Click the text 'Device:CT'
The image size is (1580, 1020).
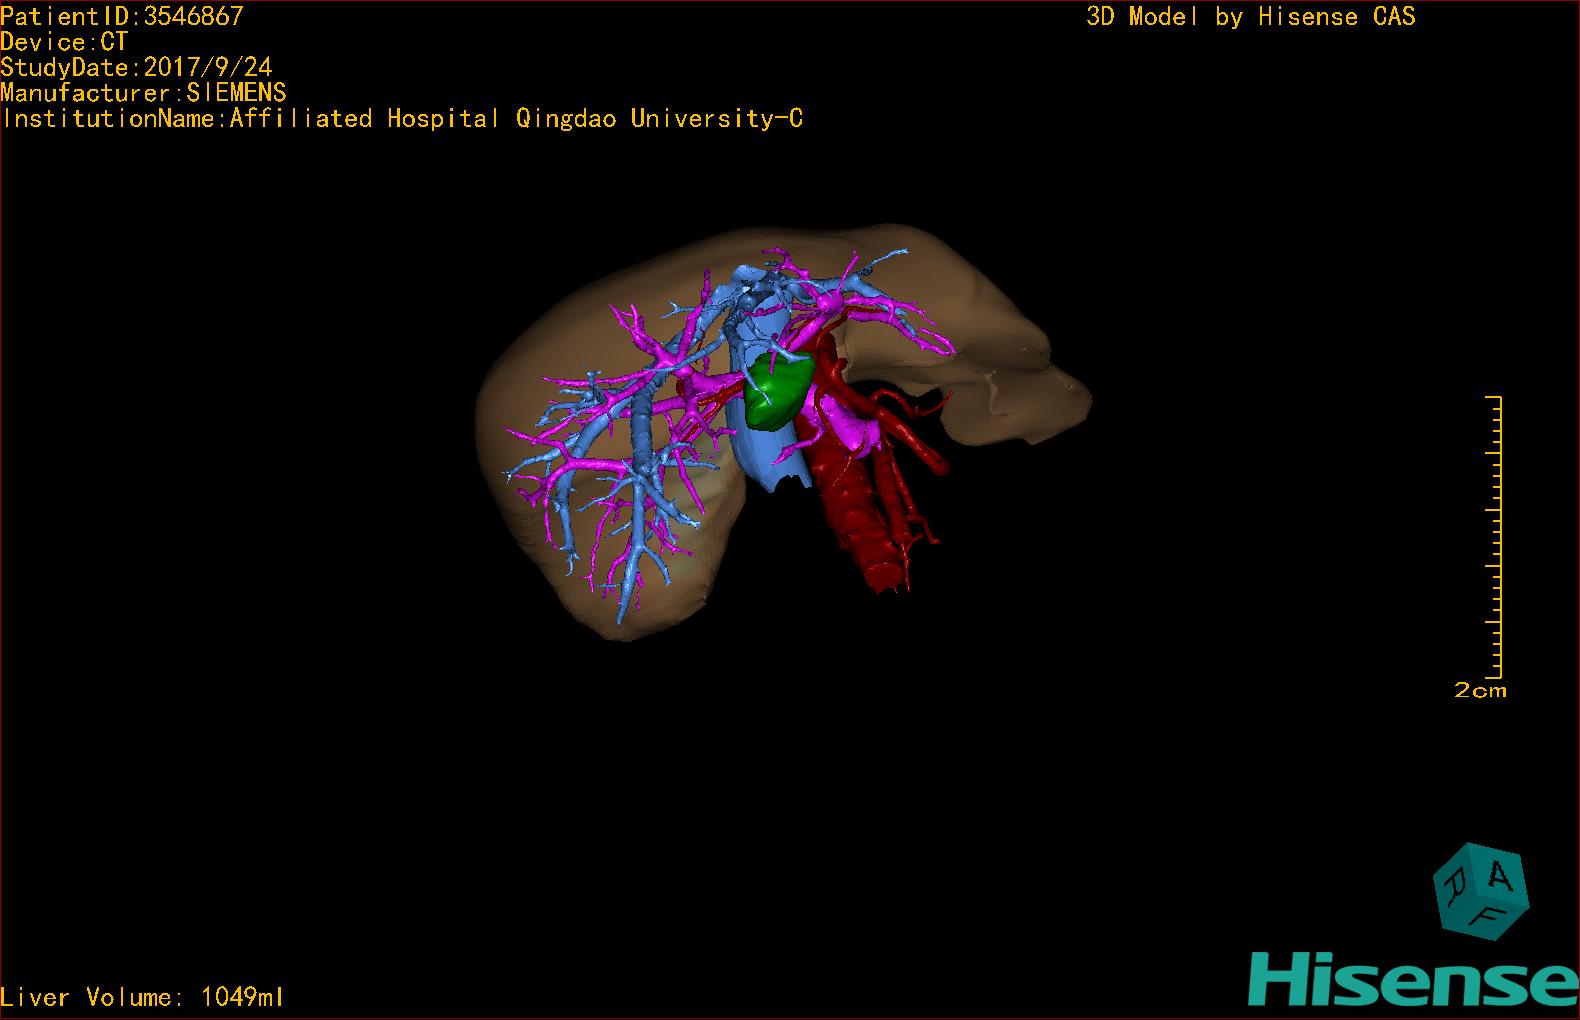click(64, 42)
